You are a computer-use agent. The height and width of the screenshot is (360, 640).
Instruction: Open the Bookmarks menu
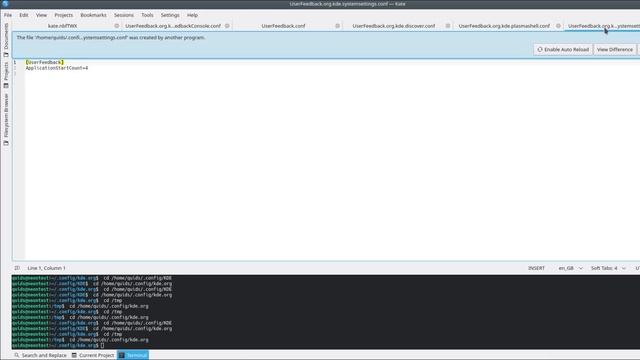pos(93,15)
